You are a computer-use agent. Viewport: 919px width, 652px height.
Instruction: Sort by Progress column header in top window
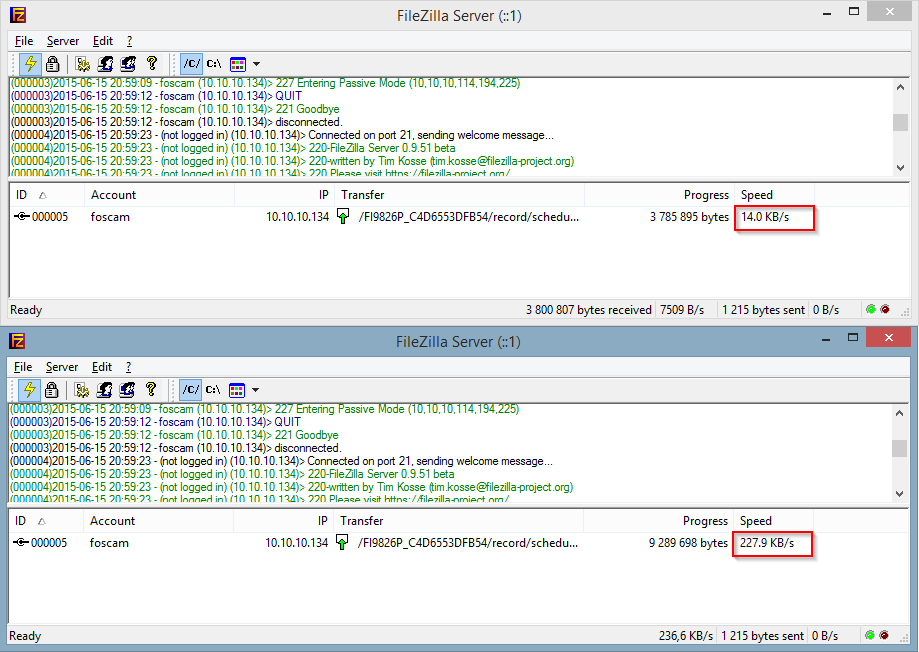[660, 195]
